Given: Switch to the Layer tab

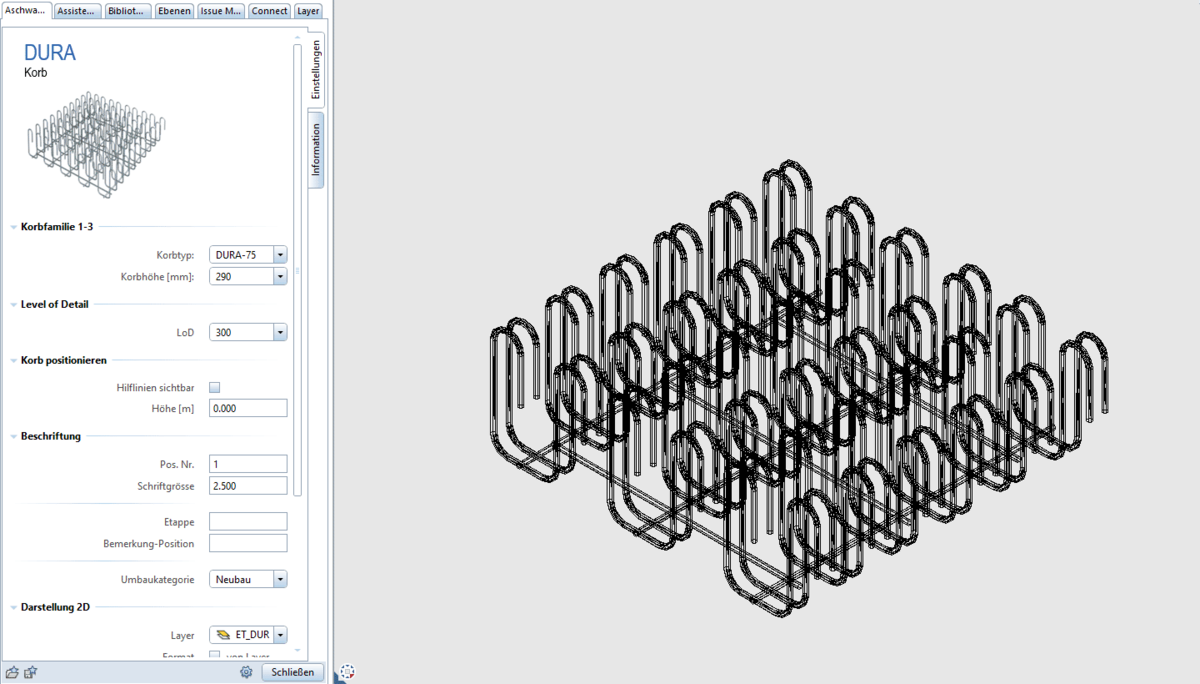Looking at the screenshot, I should pos(309,11).
